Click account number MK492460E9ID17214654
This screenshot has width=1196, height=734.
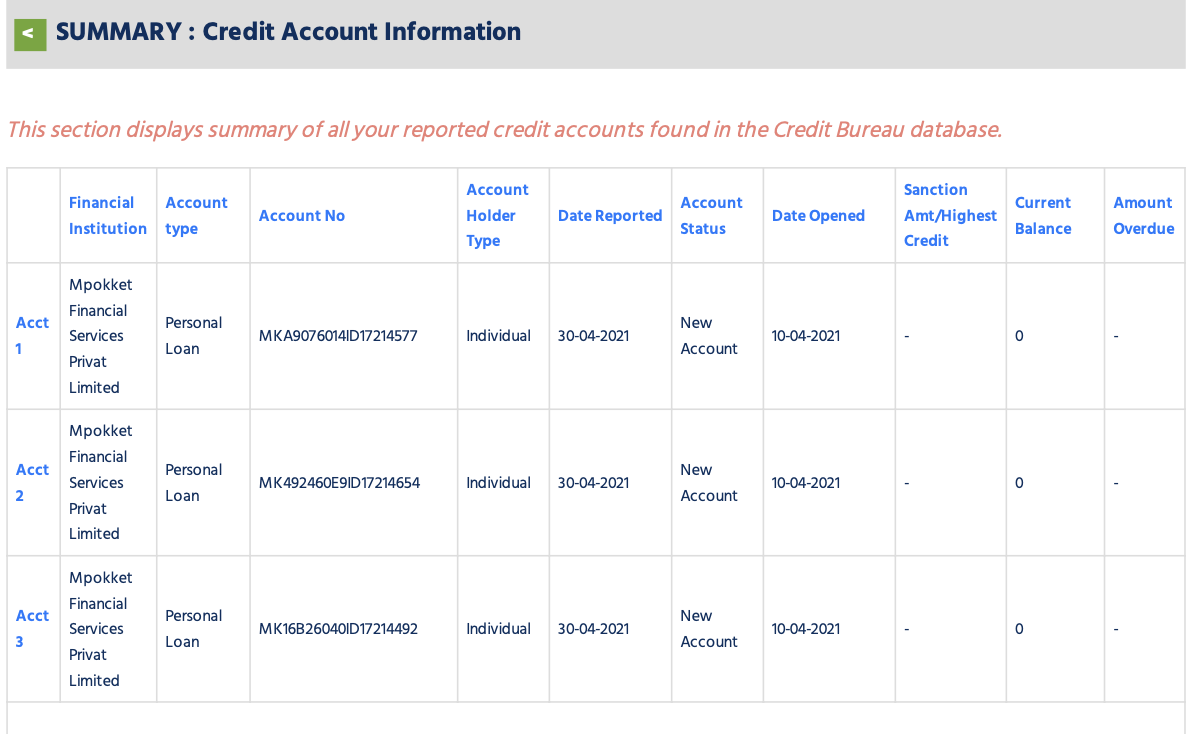coord(339,482)
